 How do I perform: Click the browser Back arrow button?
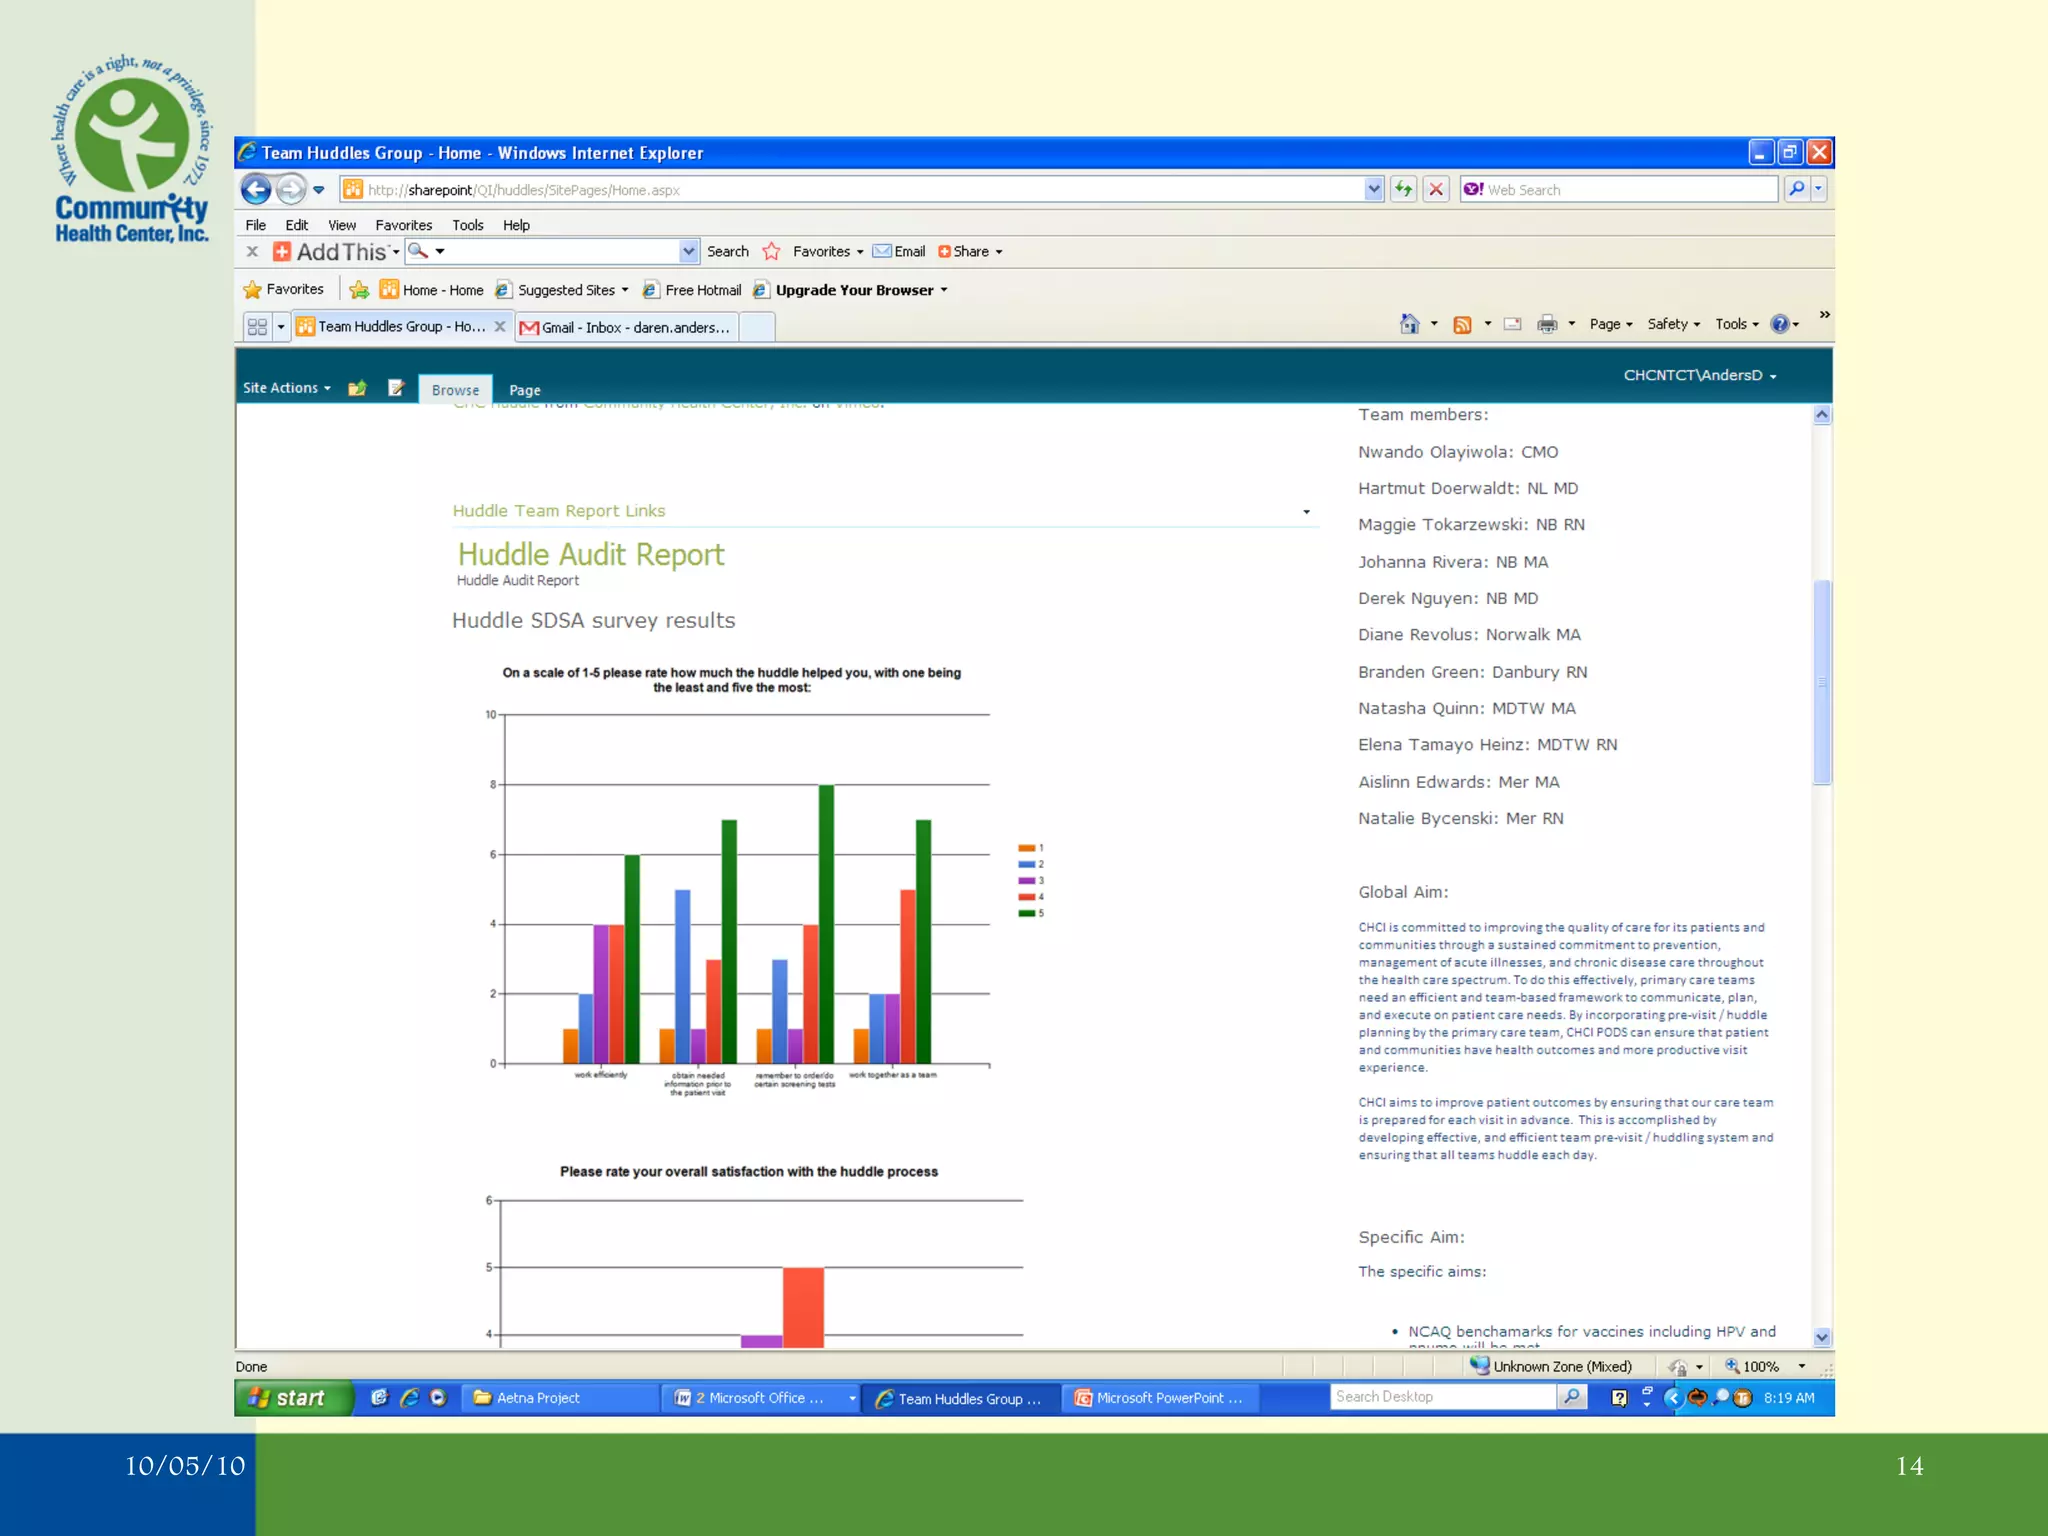tap(256, 189)
